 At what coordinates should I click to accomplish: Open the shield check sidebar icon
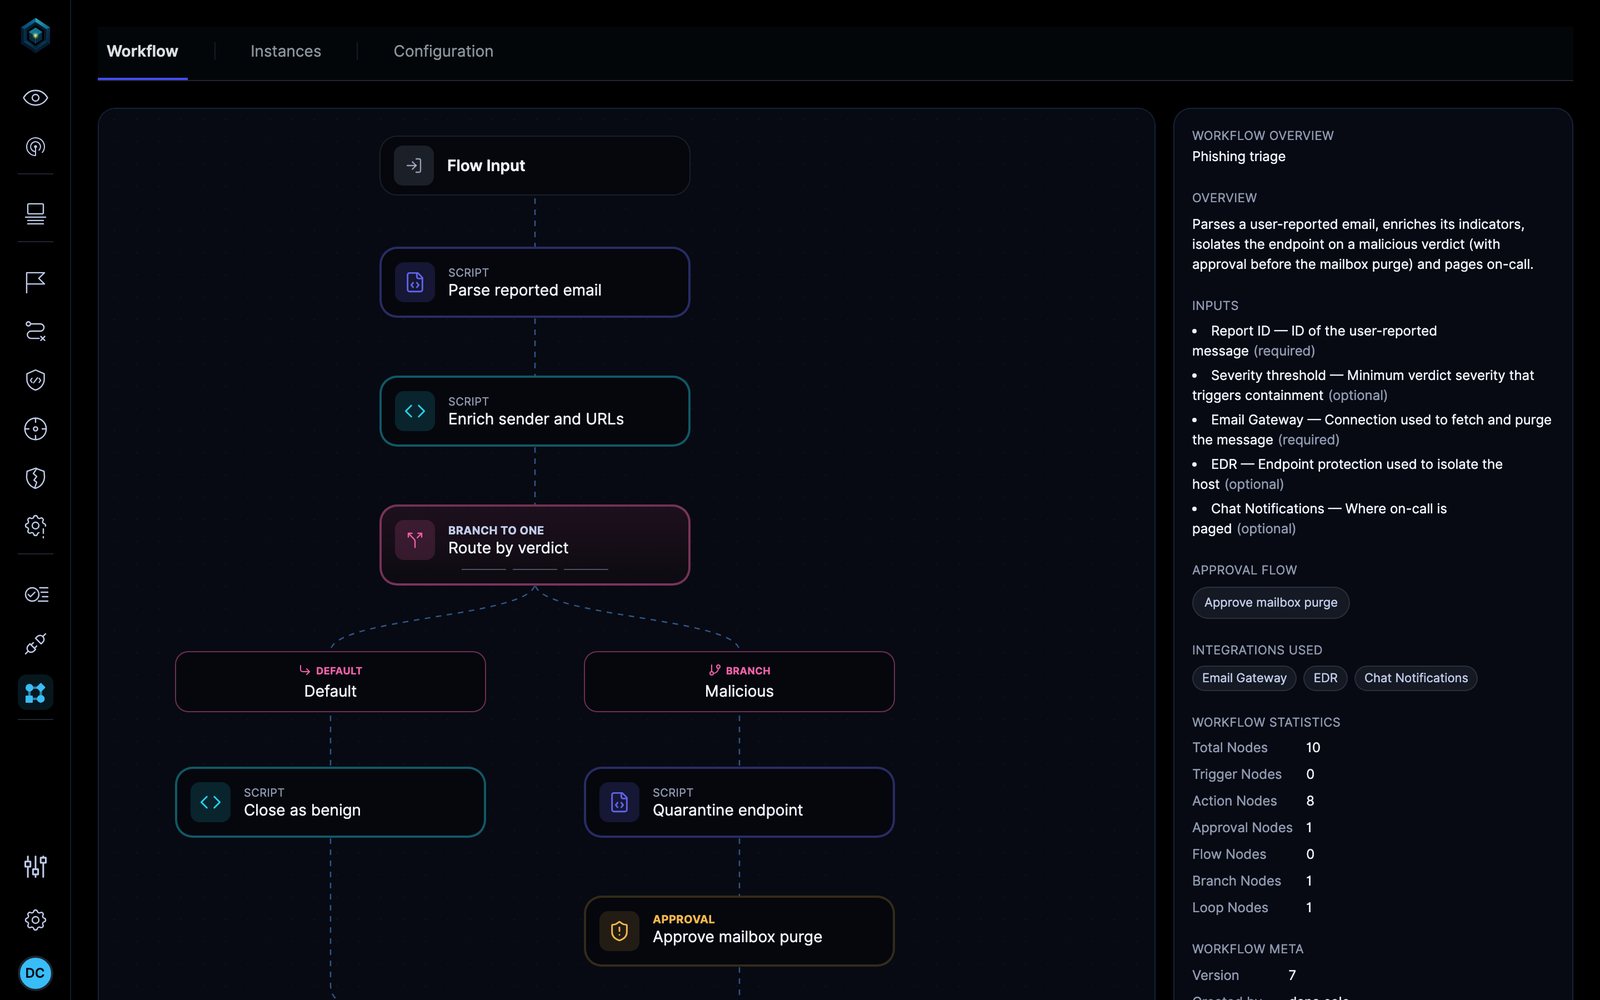35,380
